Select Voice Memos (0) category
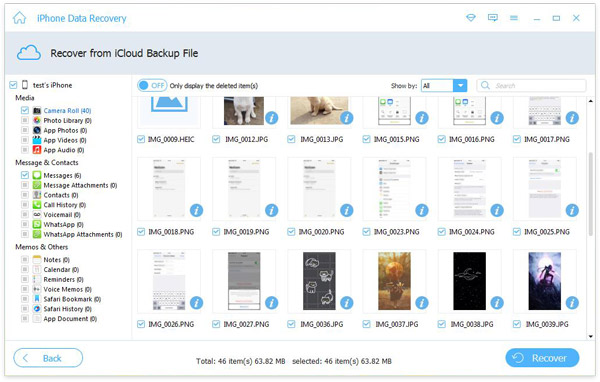 (68, 289)
